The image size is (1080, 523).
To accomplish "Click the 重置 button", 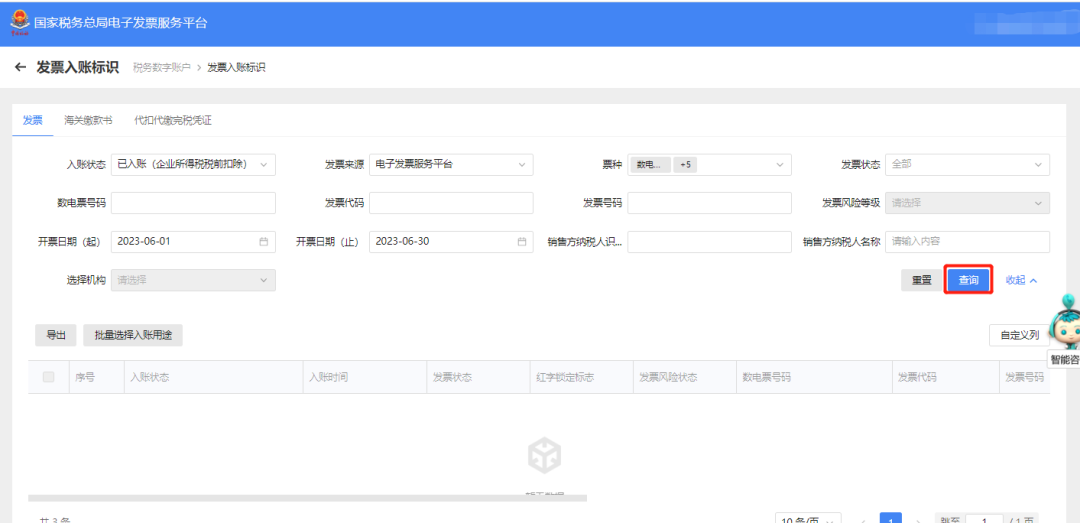I will tap(921, 280).
